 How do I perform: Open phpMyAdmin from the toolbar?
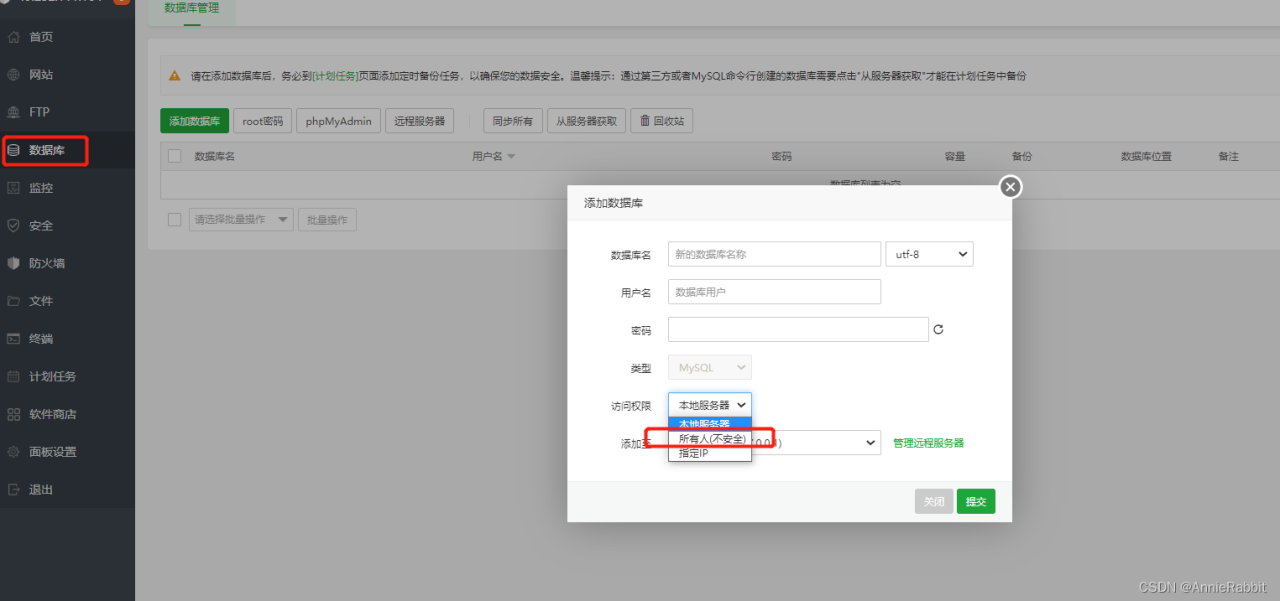click(x=340, y=120)
